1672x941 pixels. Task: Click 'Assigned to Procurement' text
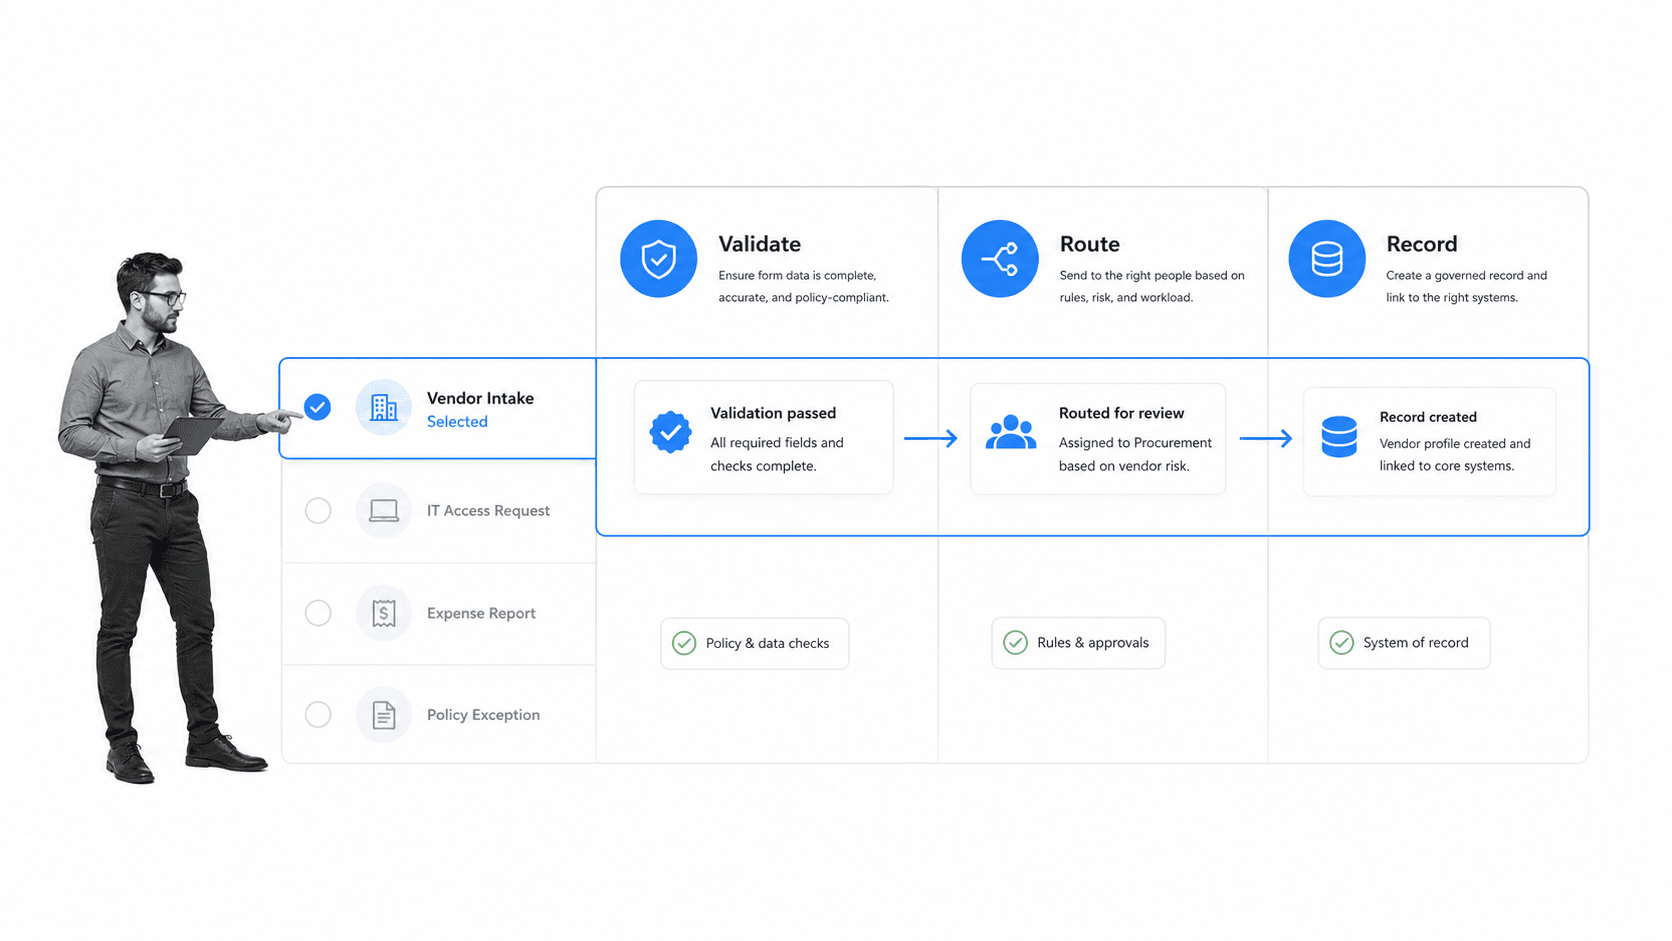(x=1135, y=454)
